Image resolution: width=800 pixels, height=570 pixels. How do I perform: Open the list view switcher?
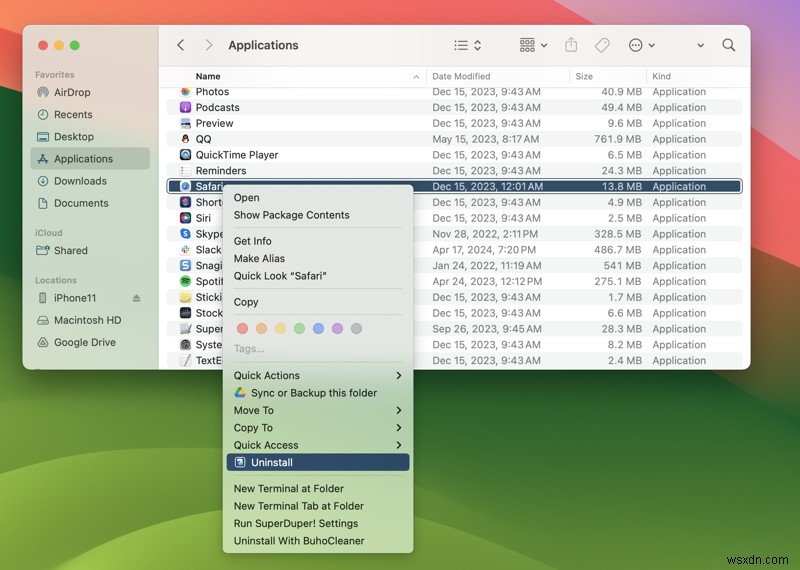467,45
